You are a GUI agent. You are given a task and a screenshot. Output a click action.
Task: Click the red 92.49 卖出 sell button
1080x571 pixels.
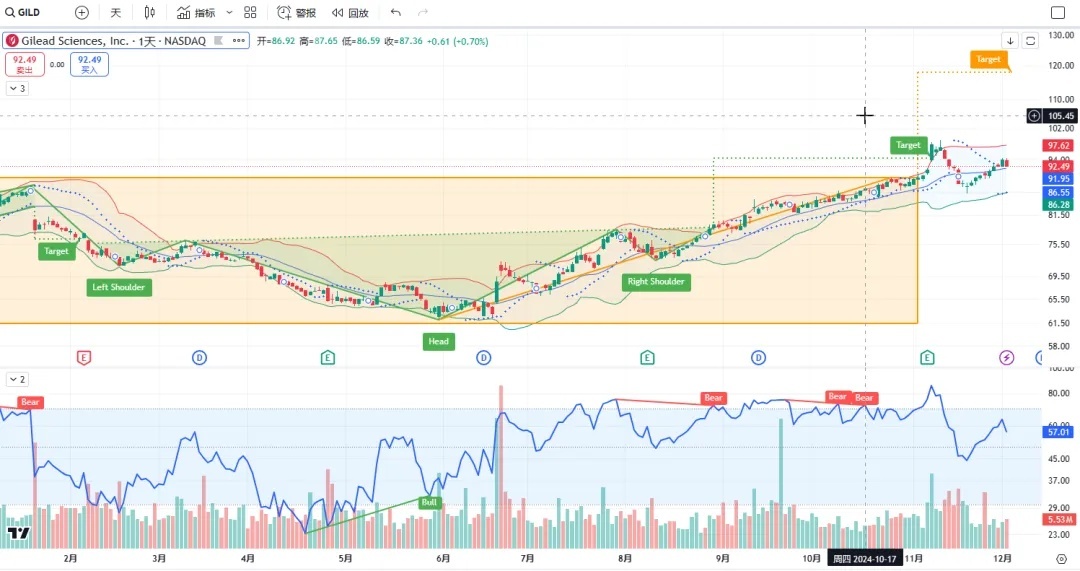25,64
